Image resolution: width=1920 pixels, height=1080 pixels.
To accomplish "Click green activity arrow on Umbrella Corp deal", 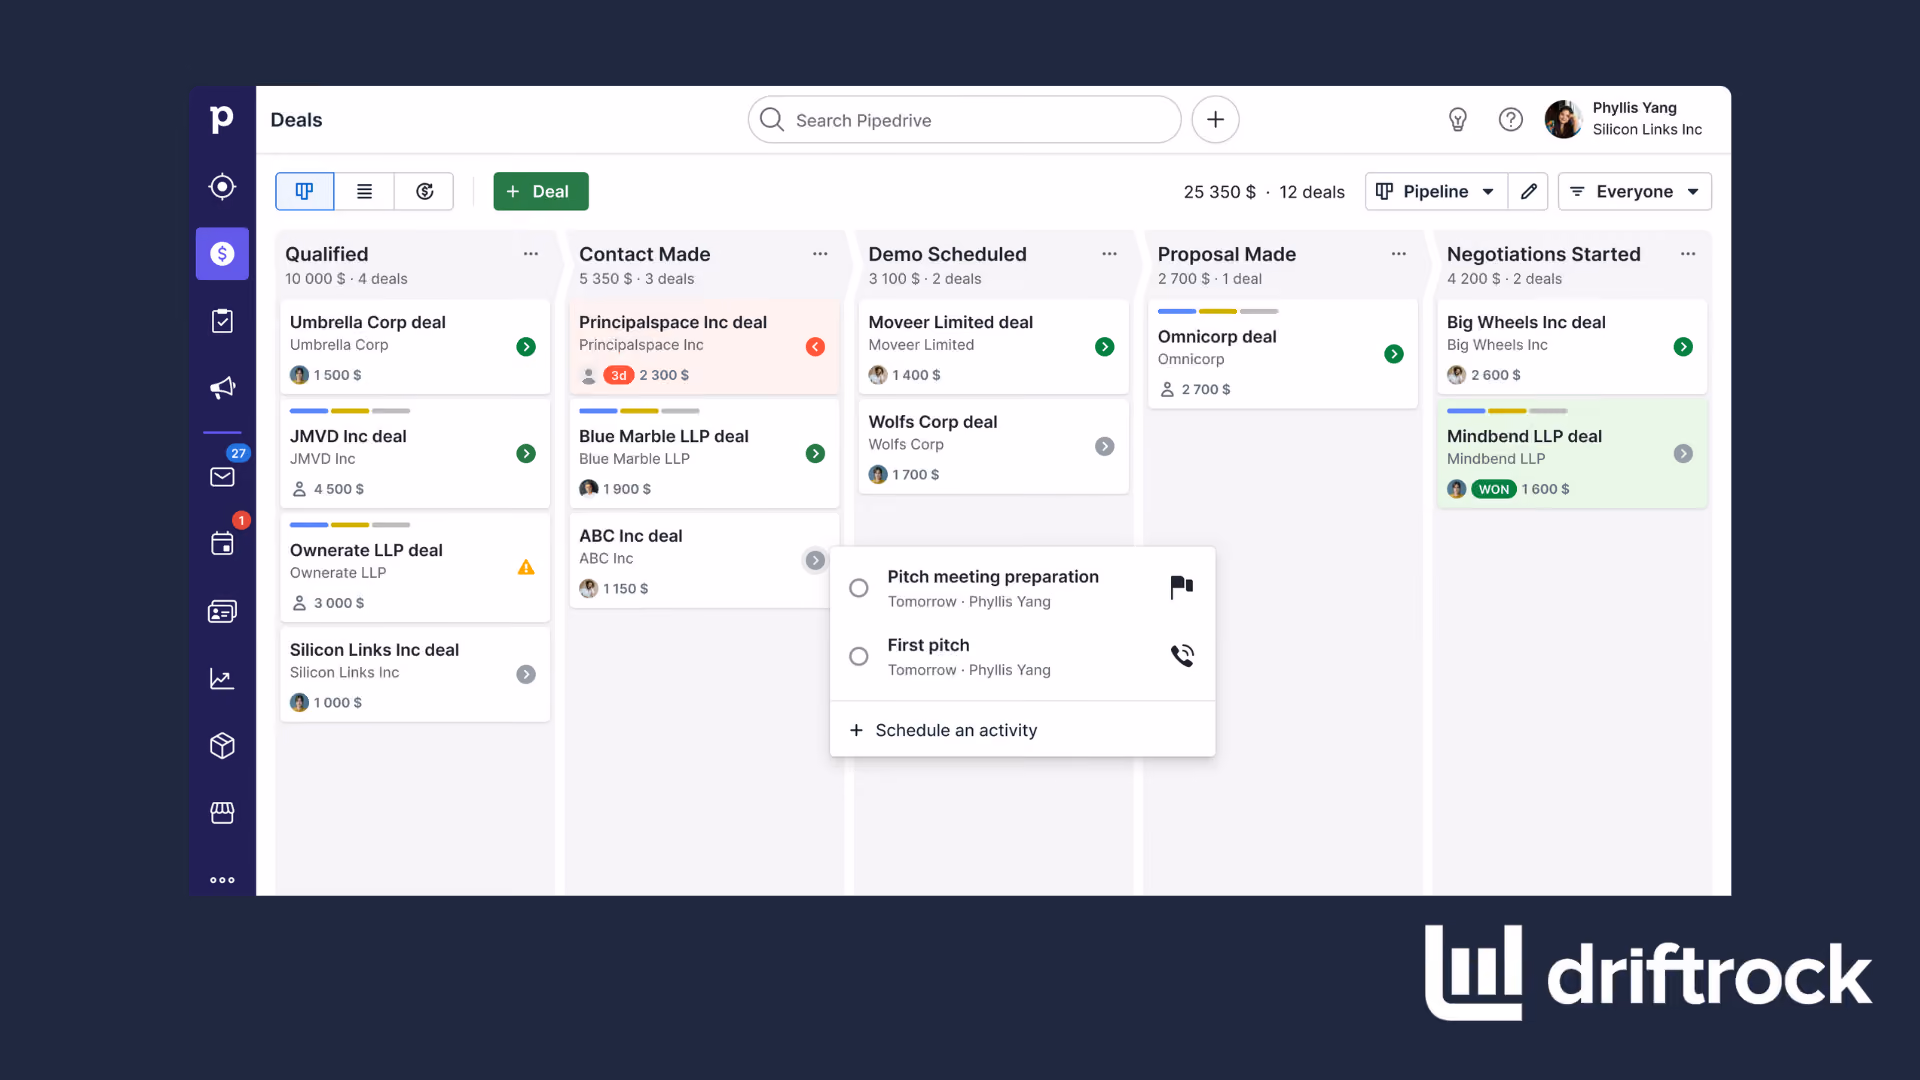I will (x=526, y=347).
